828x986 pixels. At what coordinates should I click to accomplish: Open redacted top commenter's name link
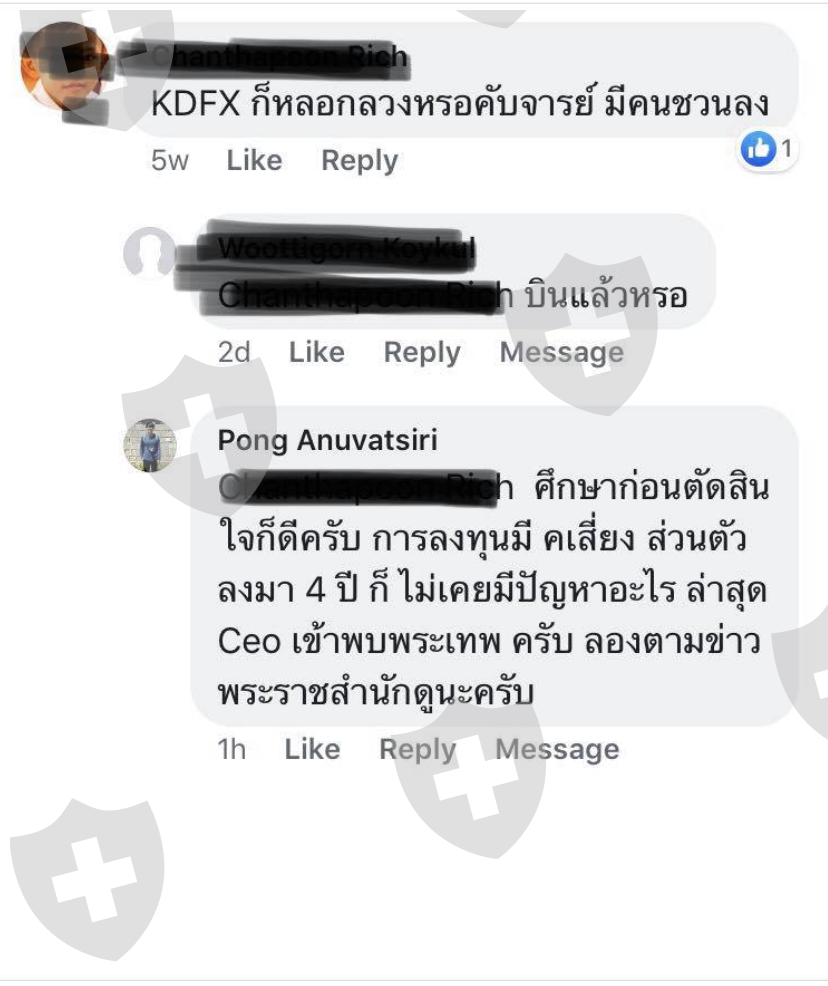point(279,57)
